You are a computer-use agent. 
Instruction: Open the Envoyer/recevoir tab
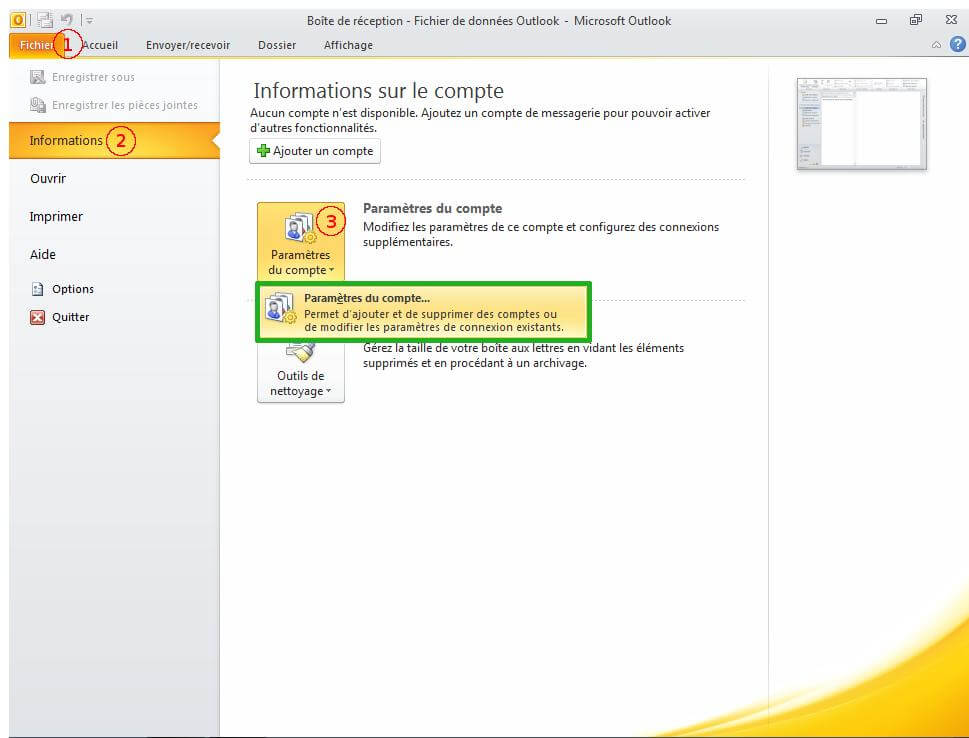click(188, 45)
